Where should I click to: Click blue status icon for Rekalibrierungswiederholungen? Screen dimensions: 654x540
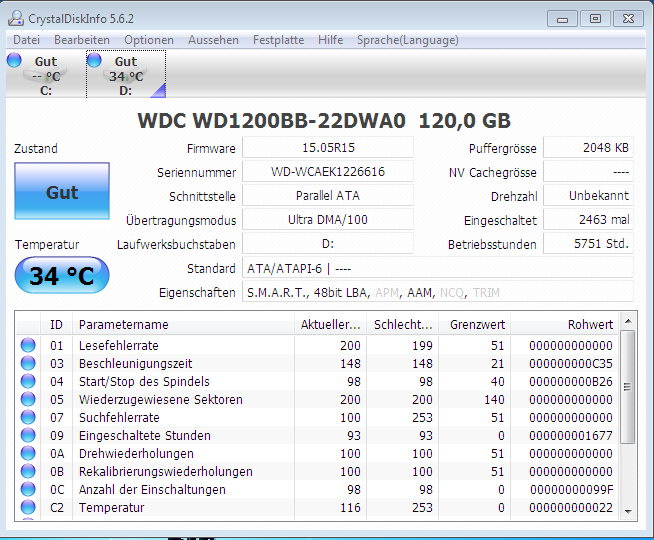pyautogui.click(x=28, y=471)
